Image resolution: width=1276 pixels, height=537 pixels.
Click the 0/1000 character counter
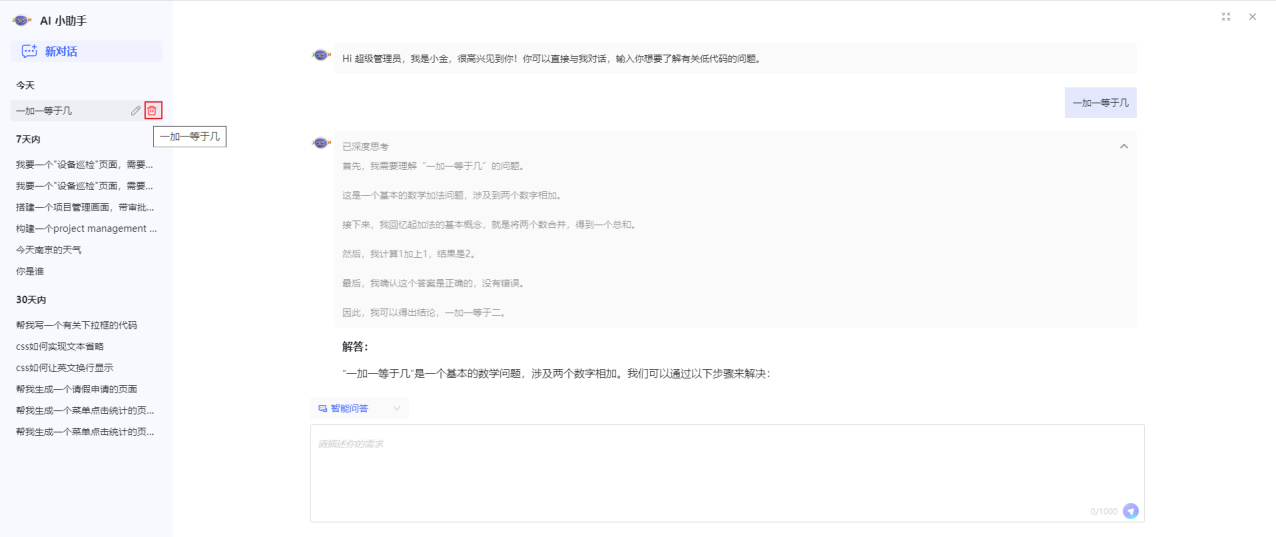pos(1104,512)
